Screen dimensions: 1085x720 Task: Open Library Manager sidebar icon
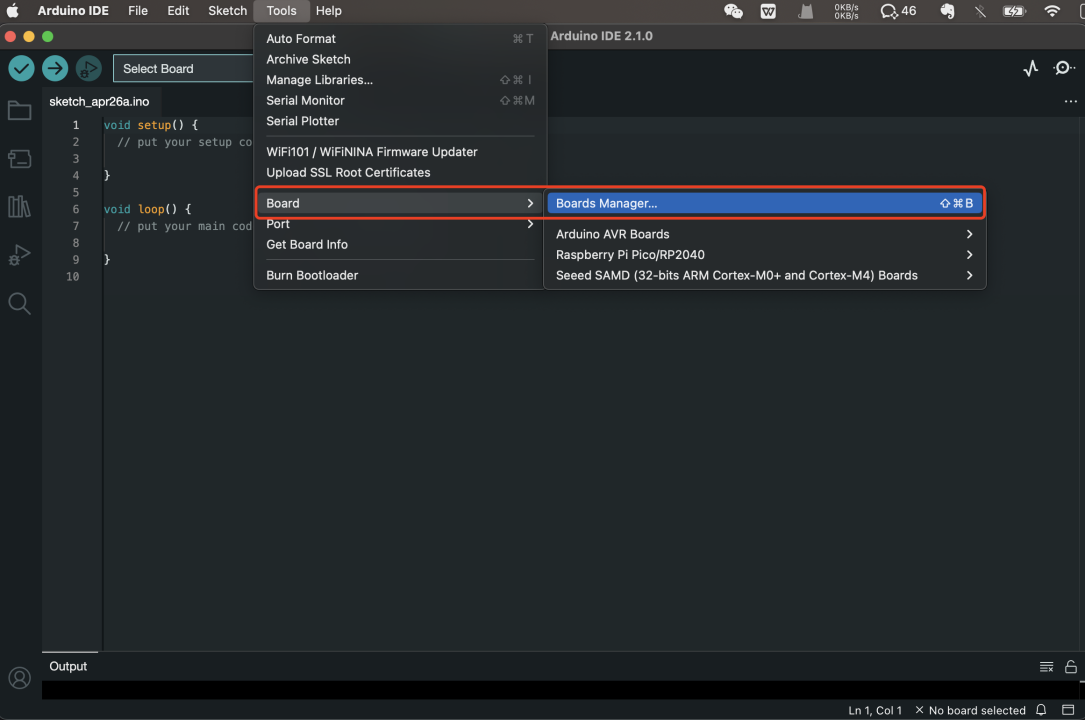coord(19,207)
